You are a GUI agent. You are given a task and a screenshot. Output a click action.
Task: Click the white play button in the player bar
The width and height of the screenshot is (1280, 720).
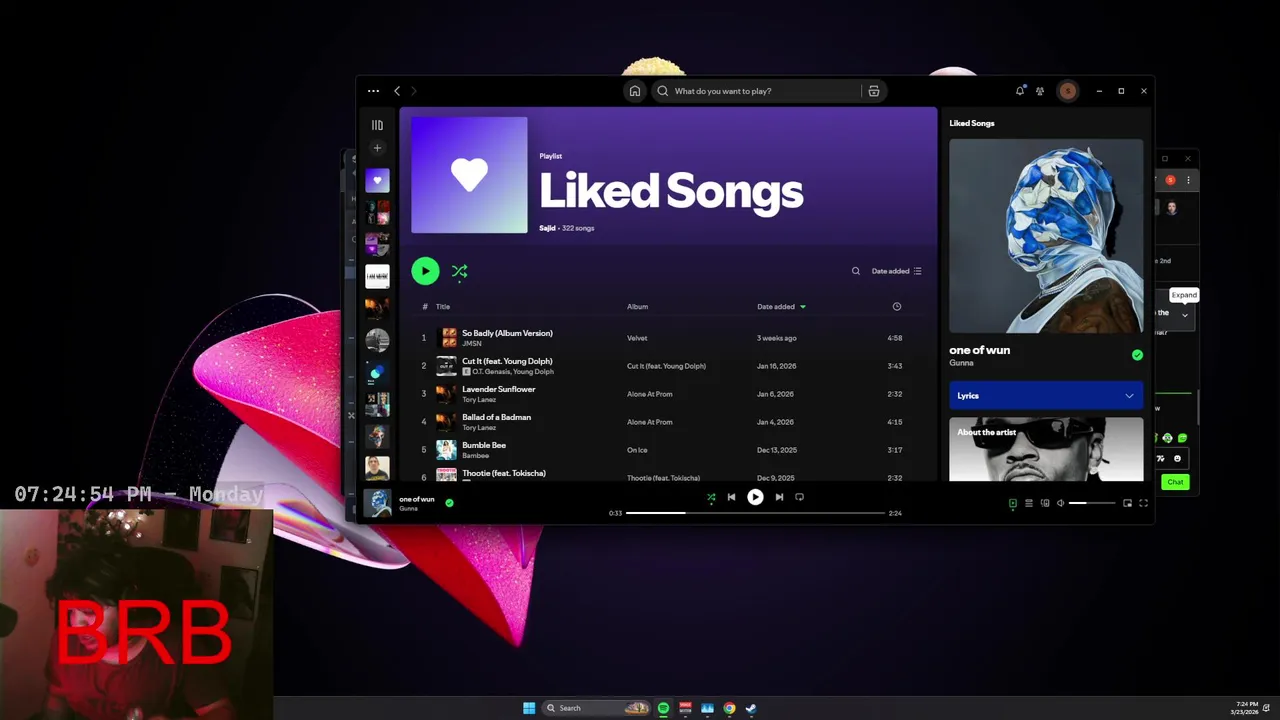(x=755, y=497)
